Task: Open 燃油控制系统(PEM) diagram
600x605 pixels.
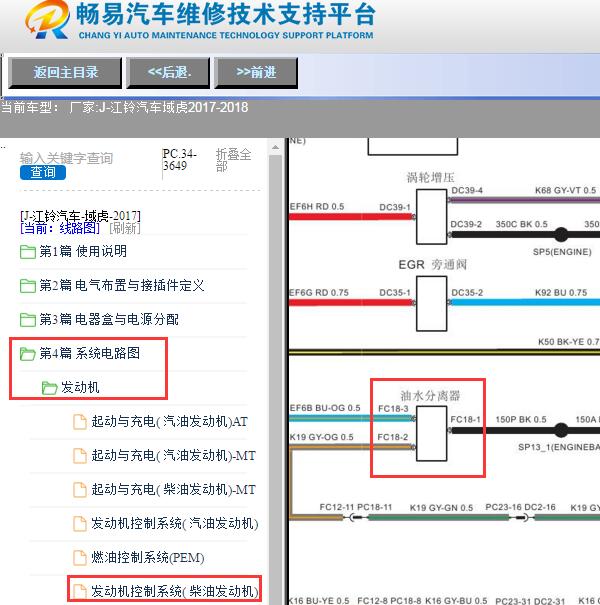Action: click(x=148, y=557)
